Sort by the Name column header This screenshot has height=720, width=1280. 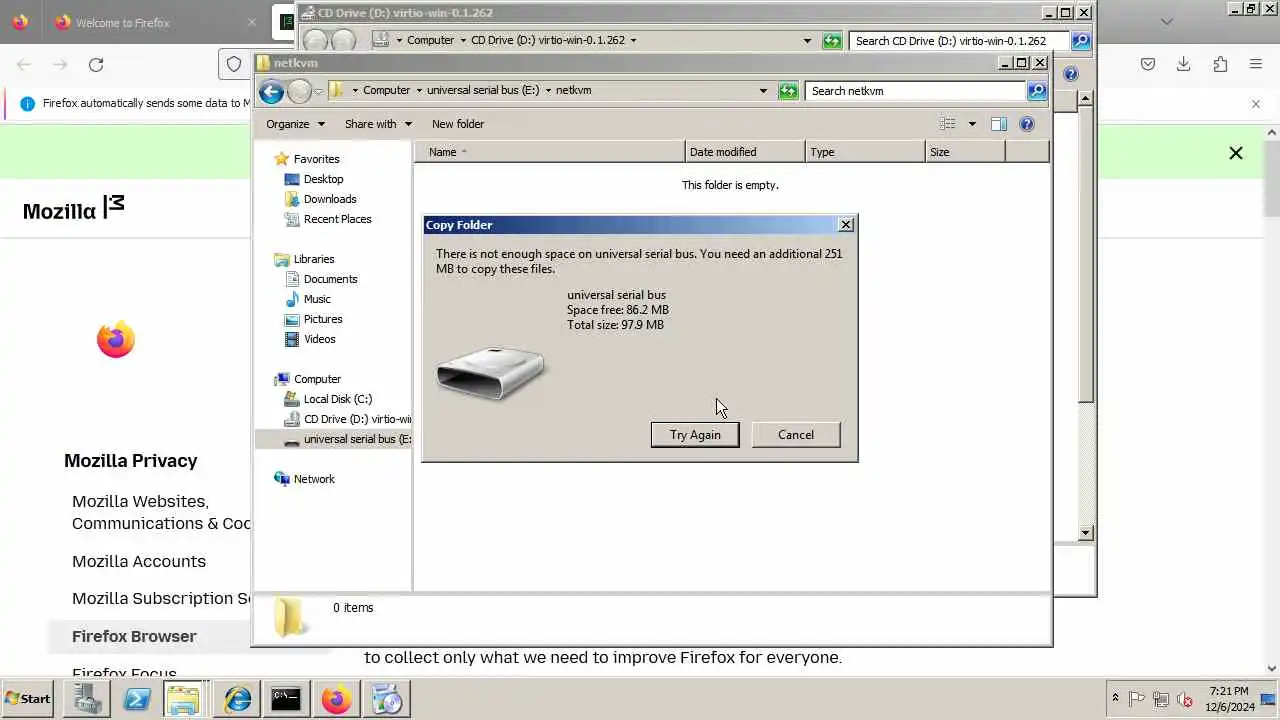(550, 152)
